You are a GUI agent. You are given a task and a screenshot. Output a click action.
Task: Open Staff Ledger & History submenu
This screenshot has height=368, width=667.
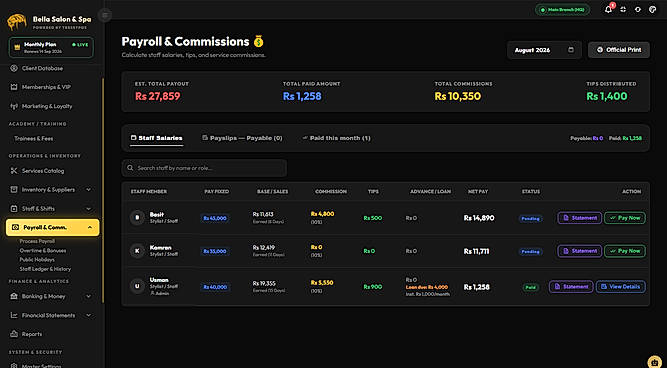[x=45, y=269]
